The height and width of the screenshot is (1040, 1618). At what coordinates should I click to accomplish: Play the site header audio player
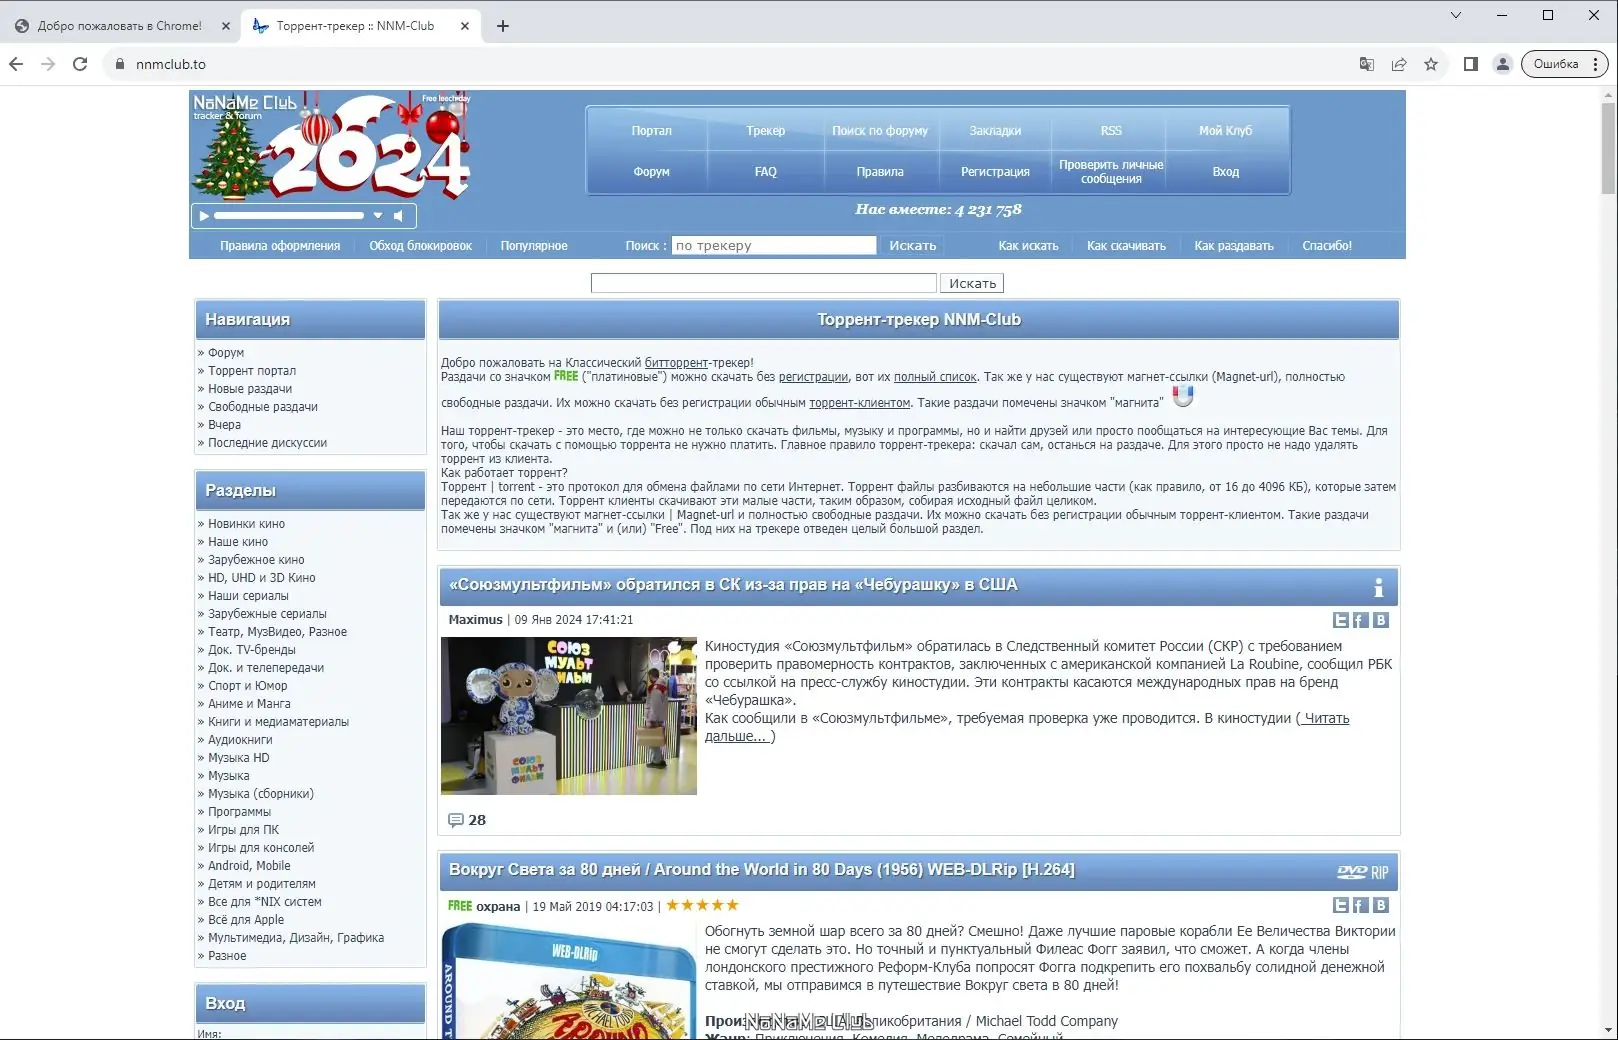click(204, 216)
